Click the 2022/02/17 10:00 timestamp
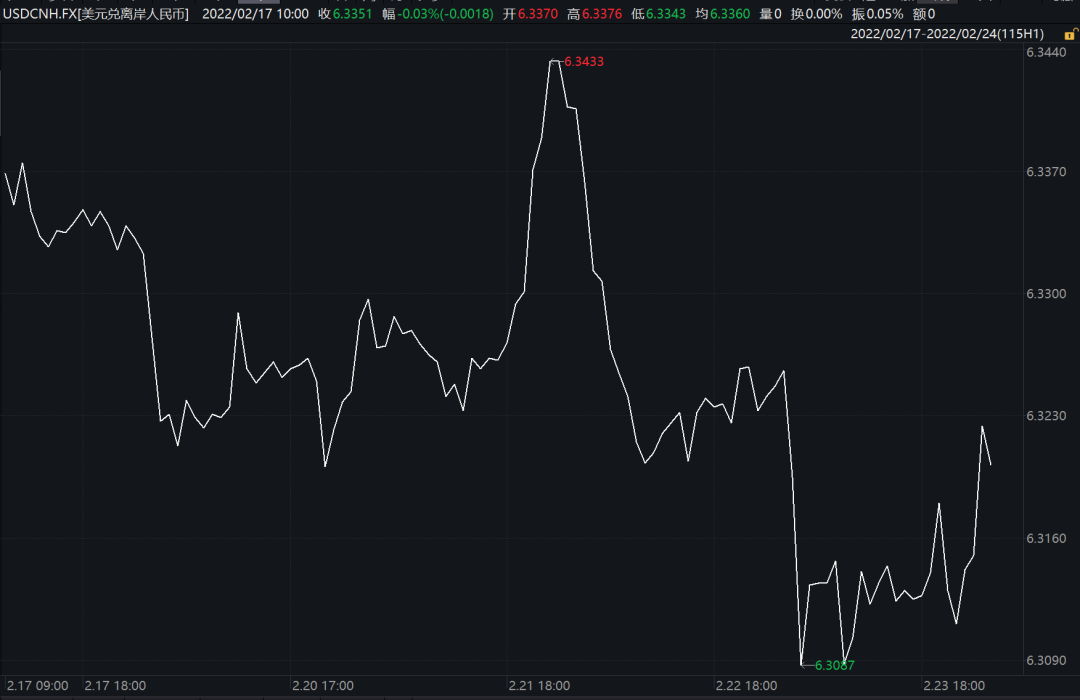The width and height of the screenshot is (1080, 700). (x=255, y=14)
